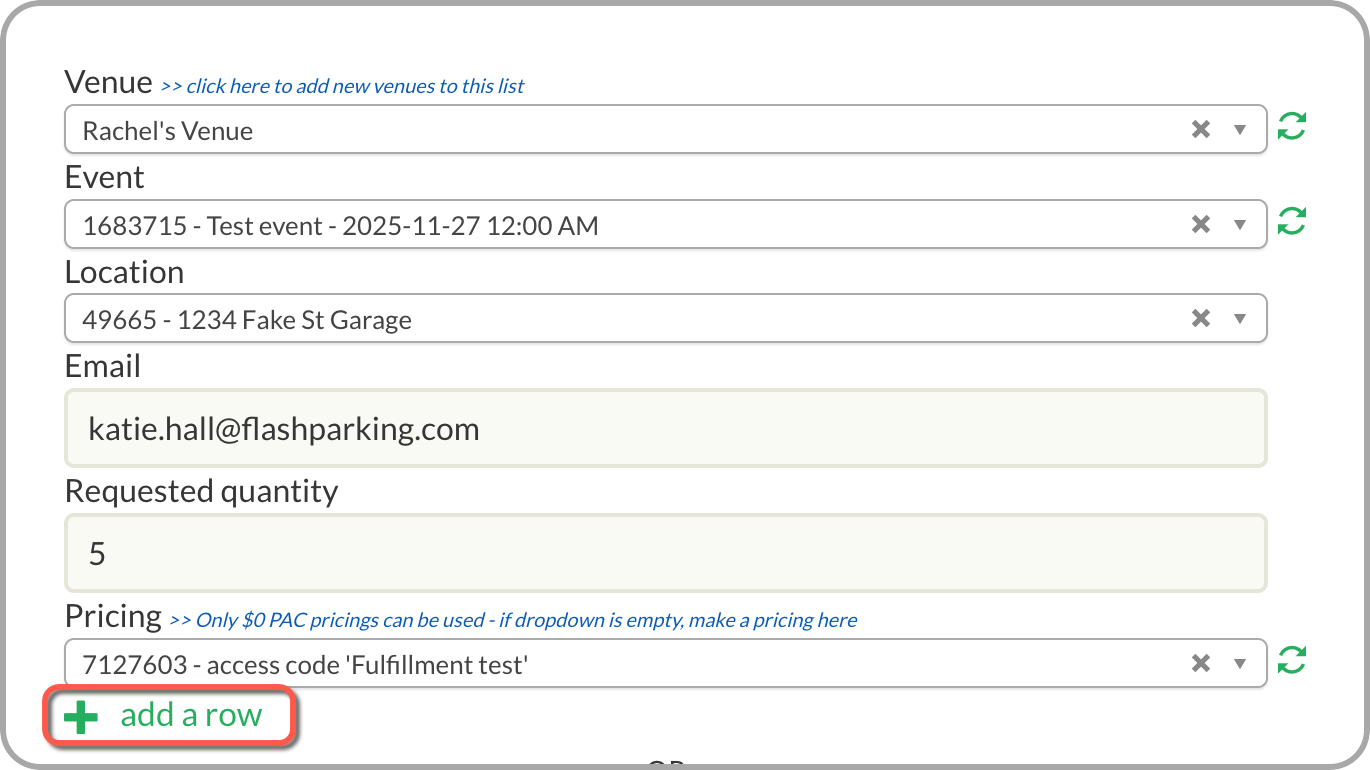Open the Event dropdown arrow
This screenshot has width=1370, height=770.
point(1240,225)
